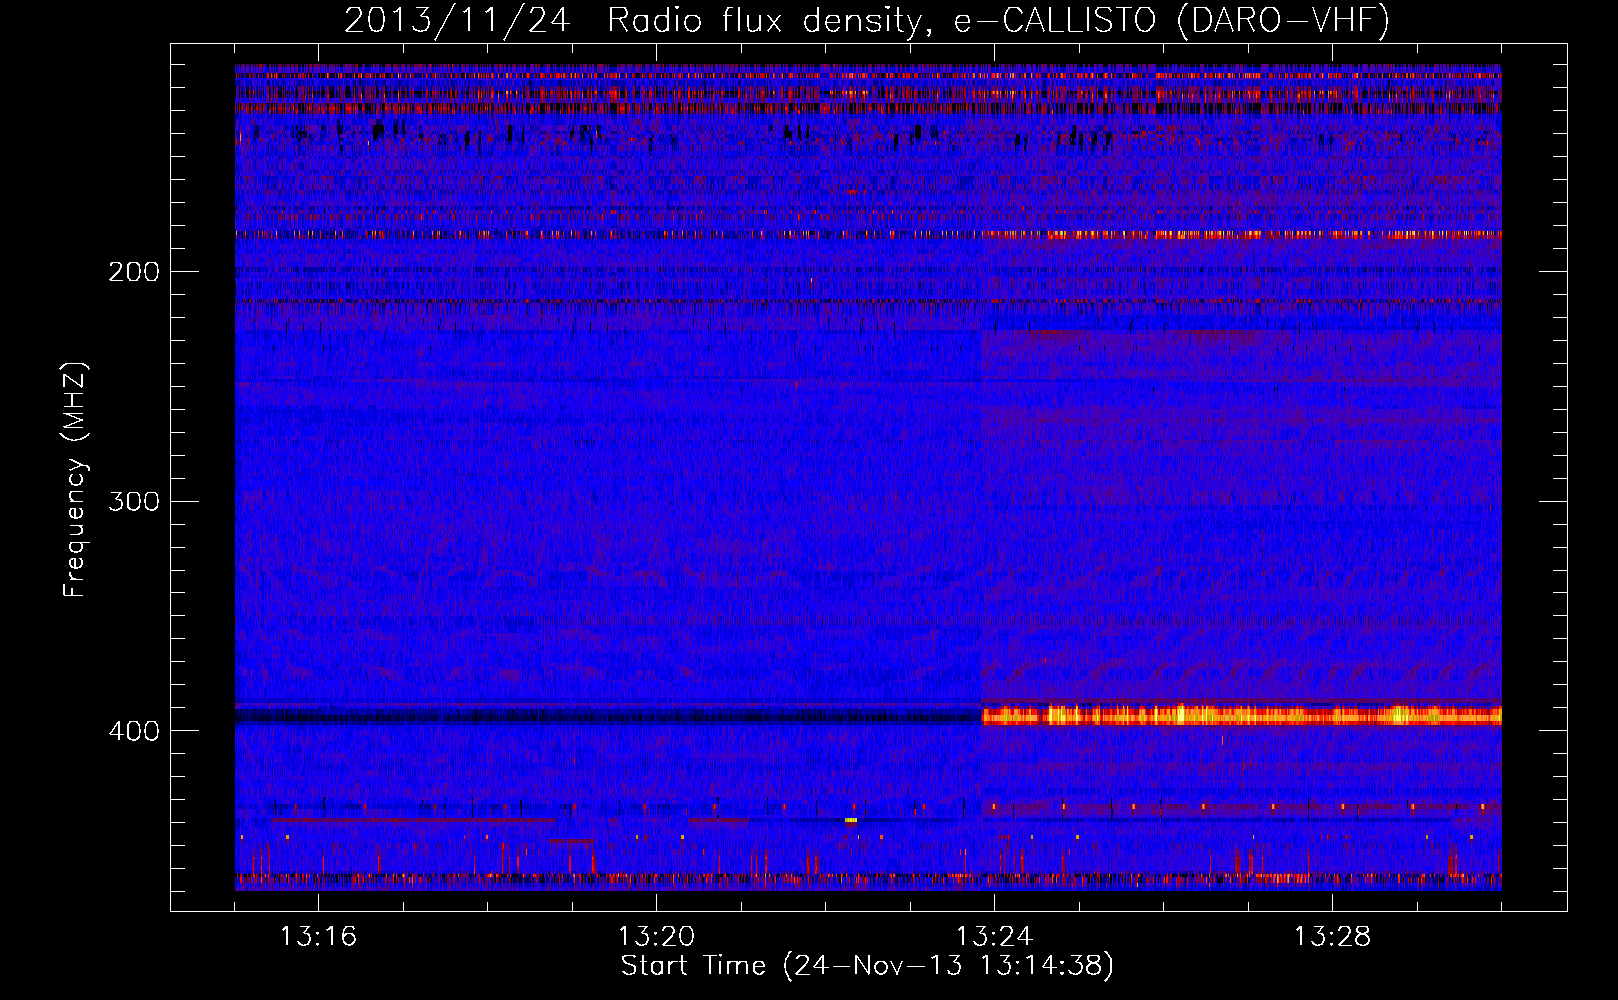Click the dark band near 400 MHz before 13:24
Screen dimensions: 1618x1000
608,716
